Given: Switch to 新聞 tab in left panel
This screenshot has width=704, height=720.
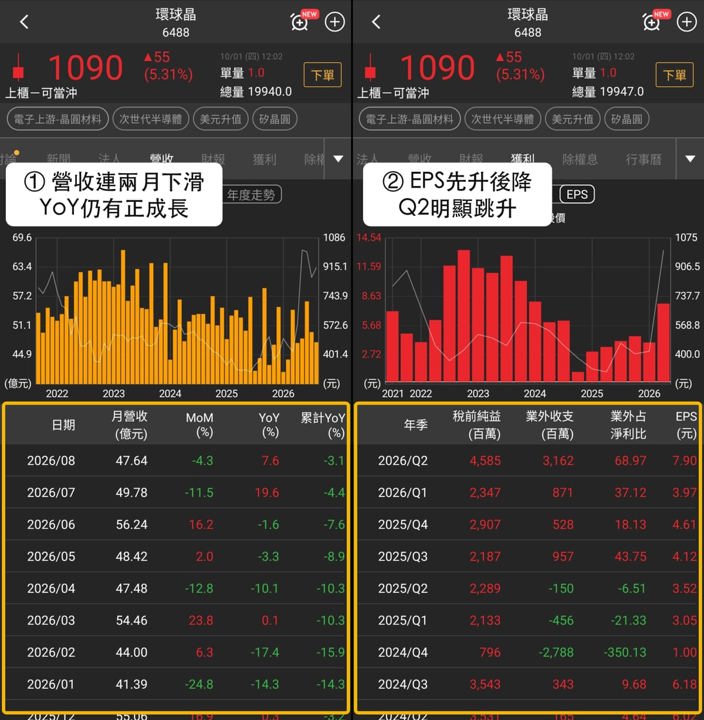Looking at the screenshot, I should (x=58, y=159).
